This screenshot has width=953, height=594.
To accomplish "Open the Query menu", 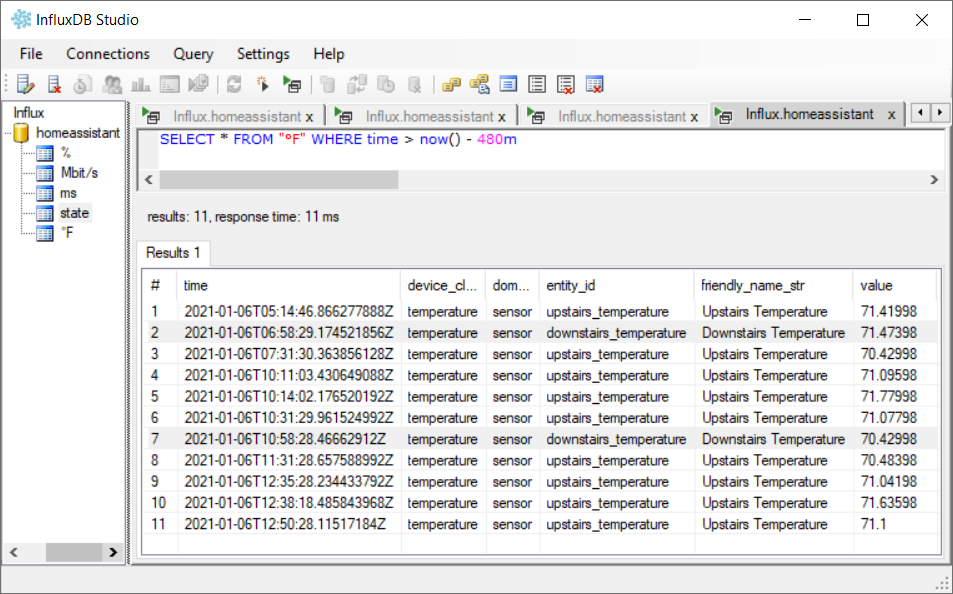I will tap(193, 54).
